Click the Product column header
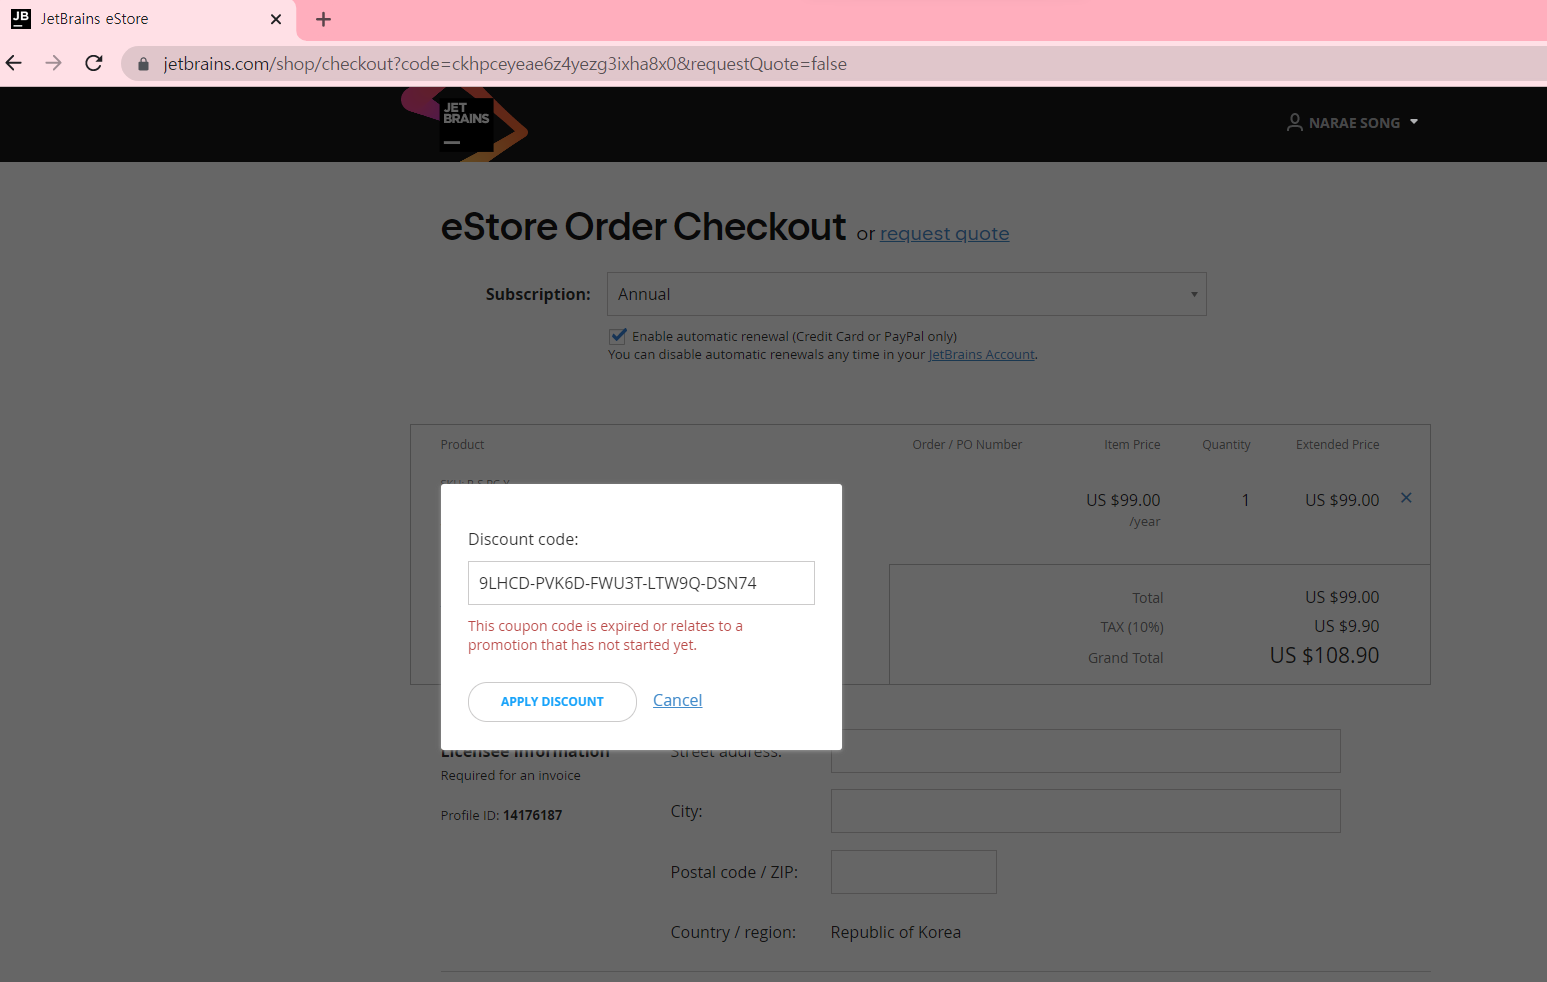1547x982 pixels. [x=462, y=445]
